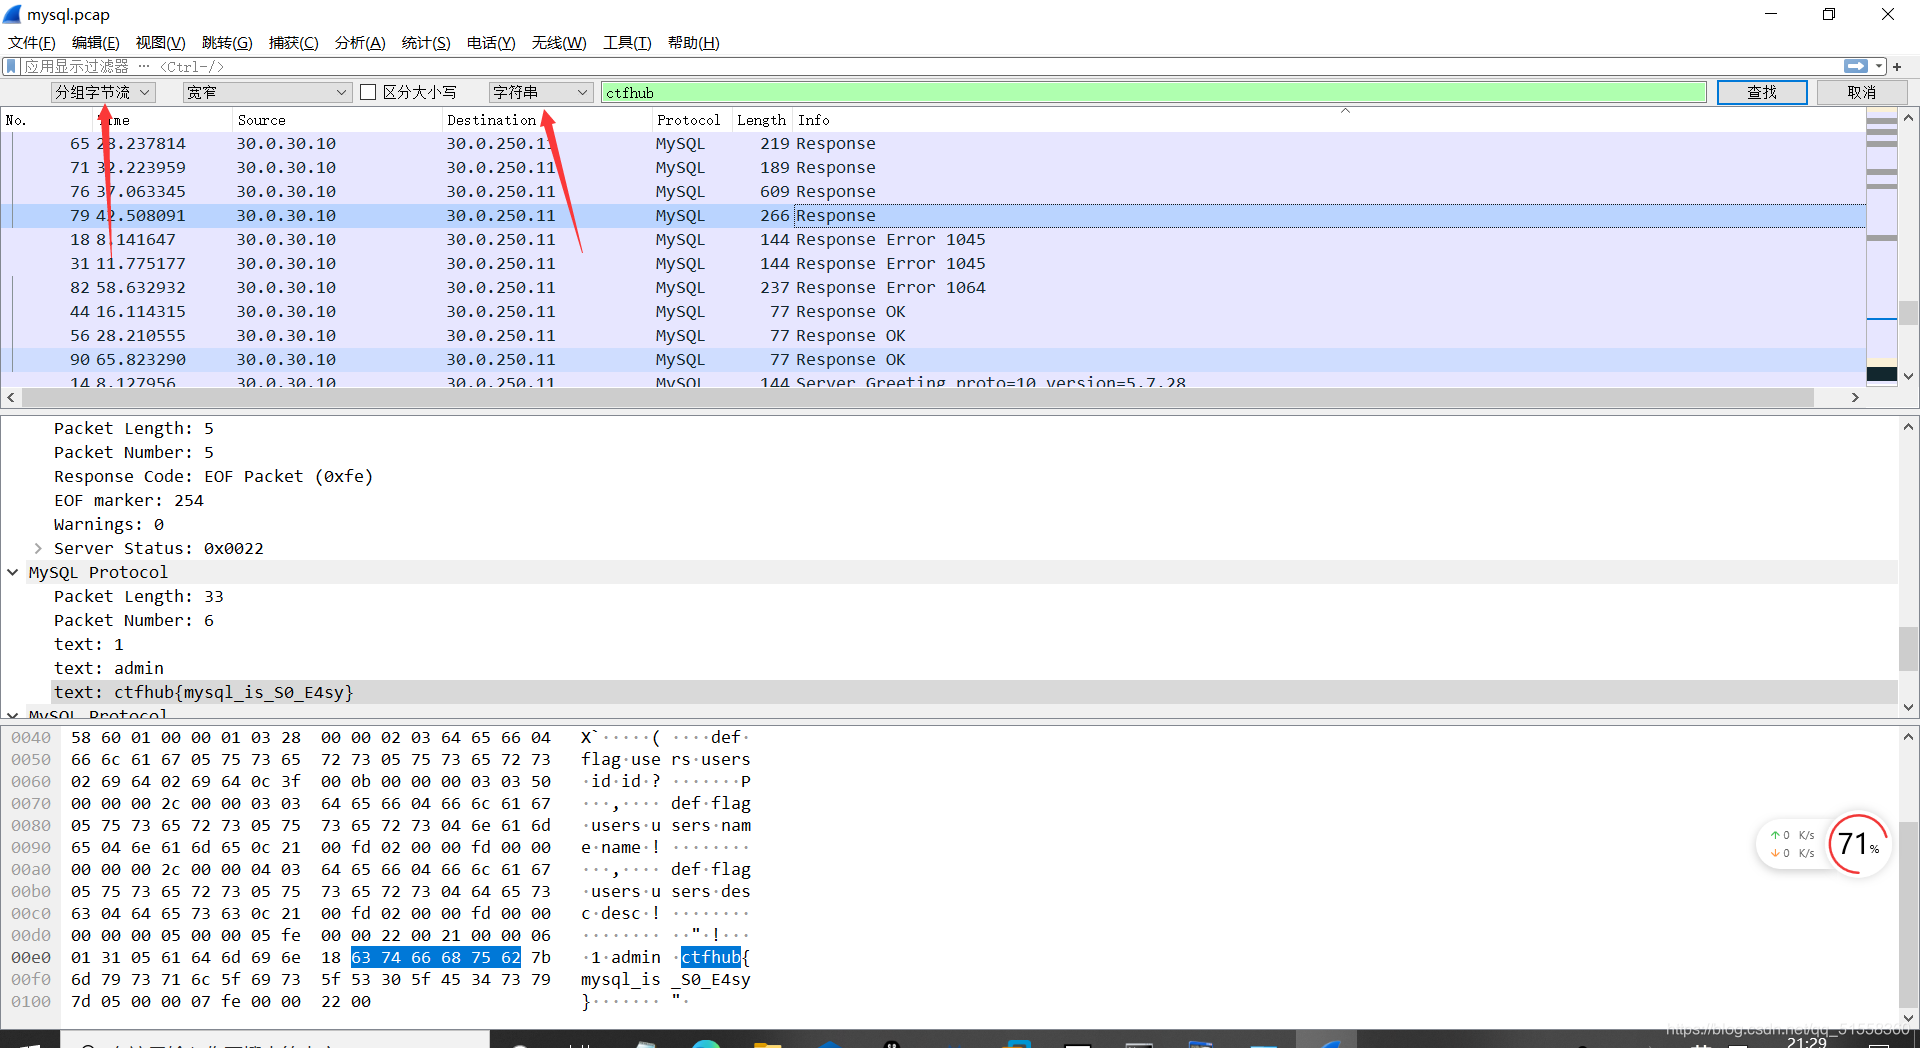Open the 跳转(G) menu
Screen dimensions: 1920x1048
(x=227, y=42)
